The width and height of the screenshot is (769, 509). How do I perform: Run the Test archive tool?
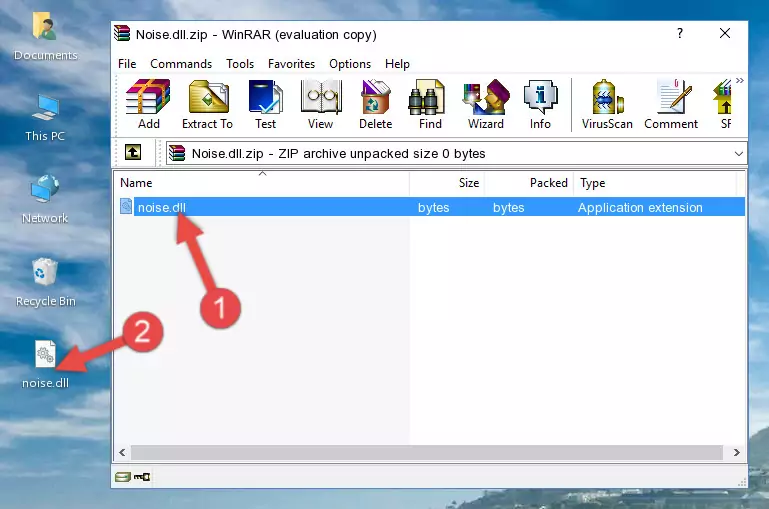point(265,104)
